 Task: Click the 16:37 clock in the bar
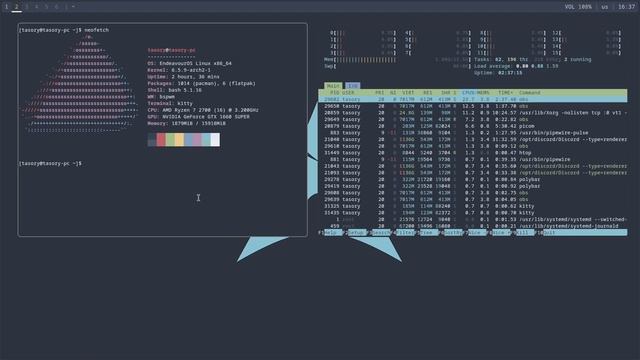pos(626,7)
